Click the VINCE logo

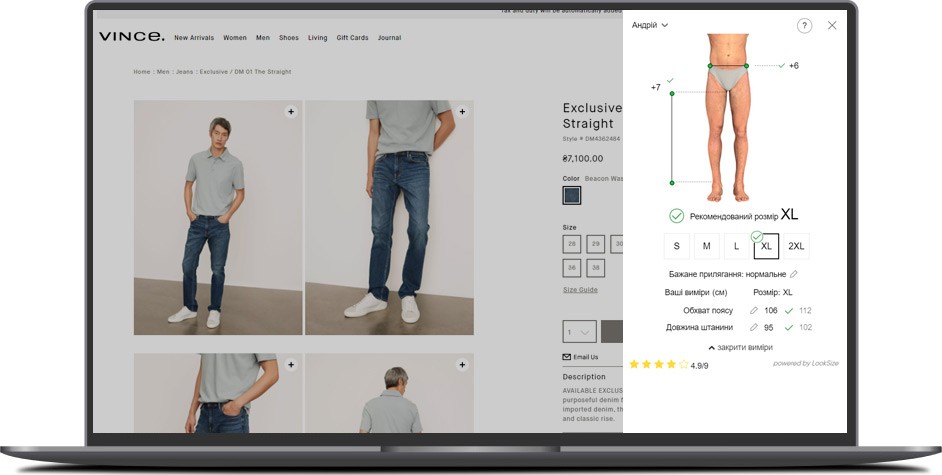point(131,37)
